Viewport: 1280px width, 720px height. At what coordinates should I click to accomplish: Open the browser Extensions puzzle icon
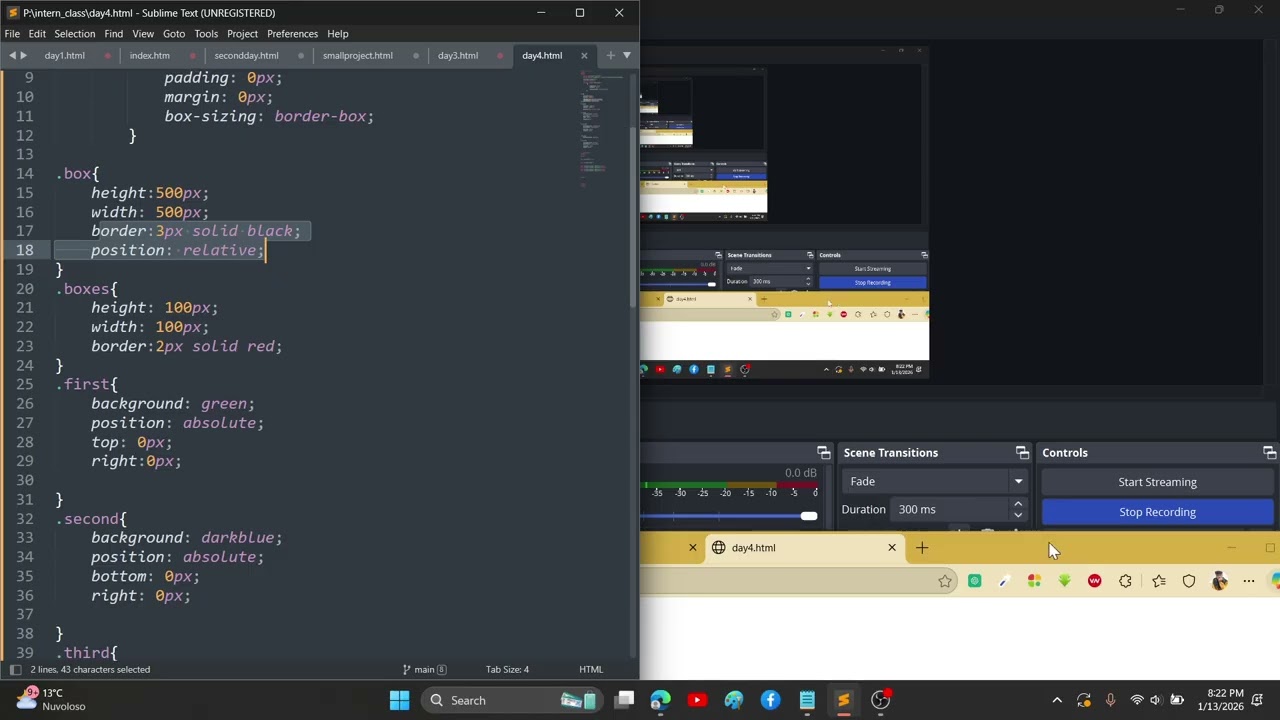pos(1125,581)
